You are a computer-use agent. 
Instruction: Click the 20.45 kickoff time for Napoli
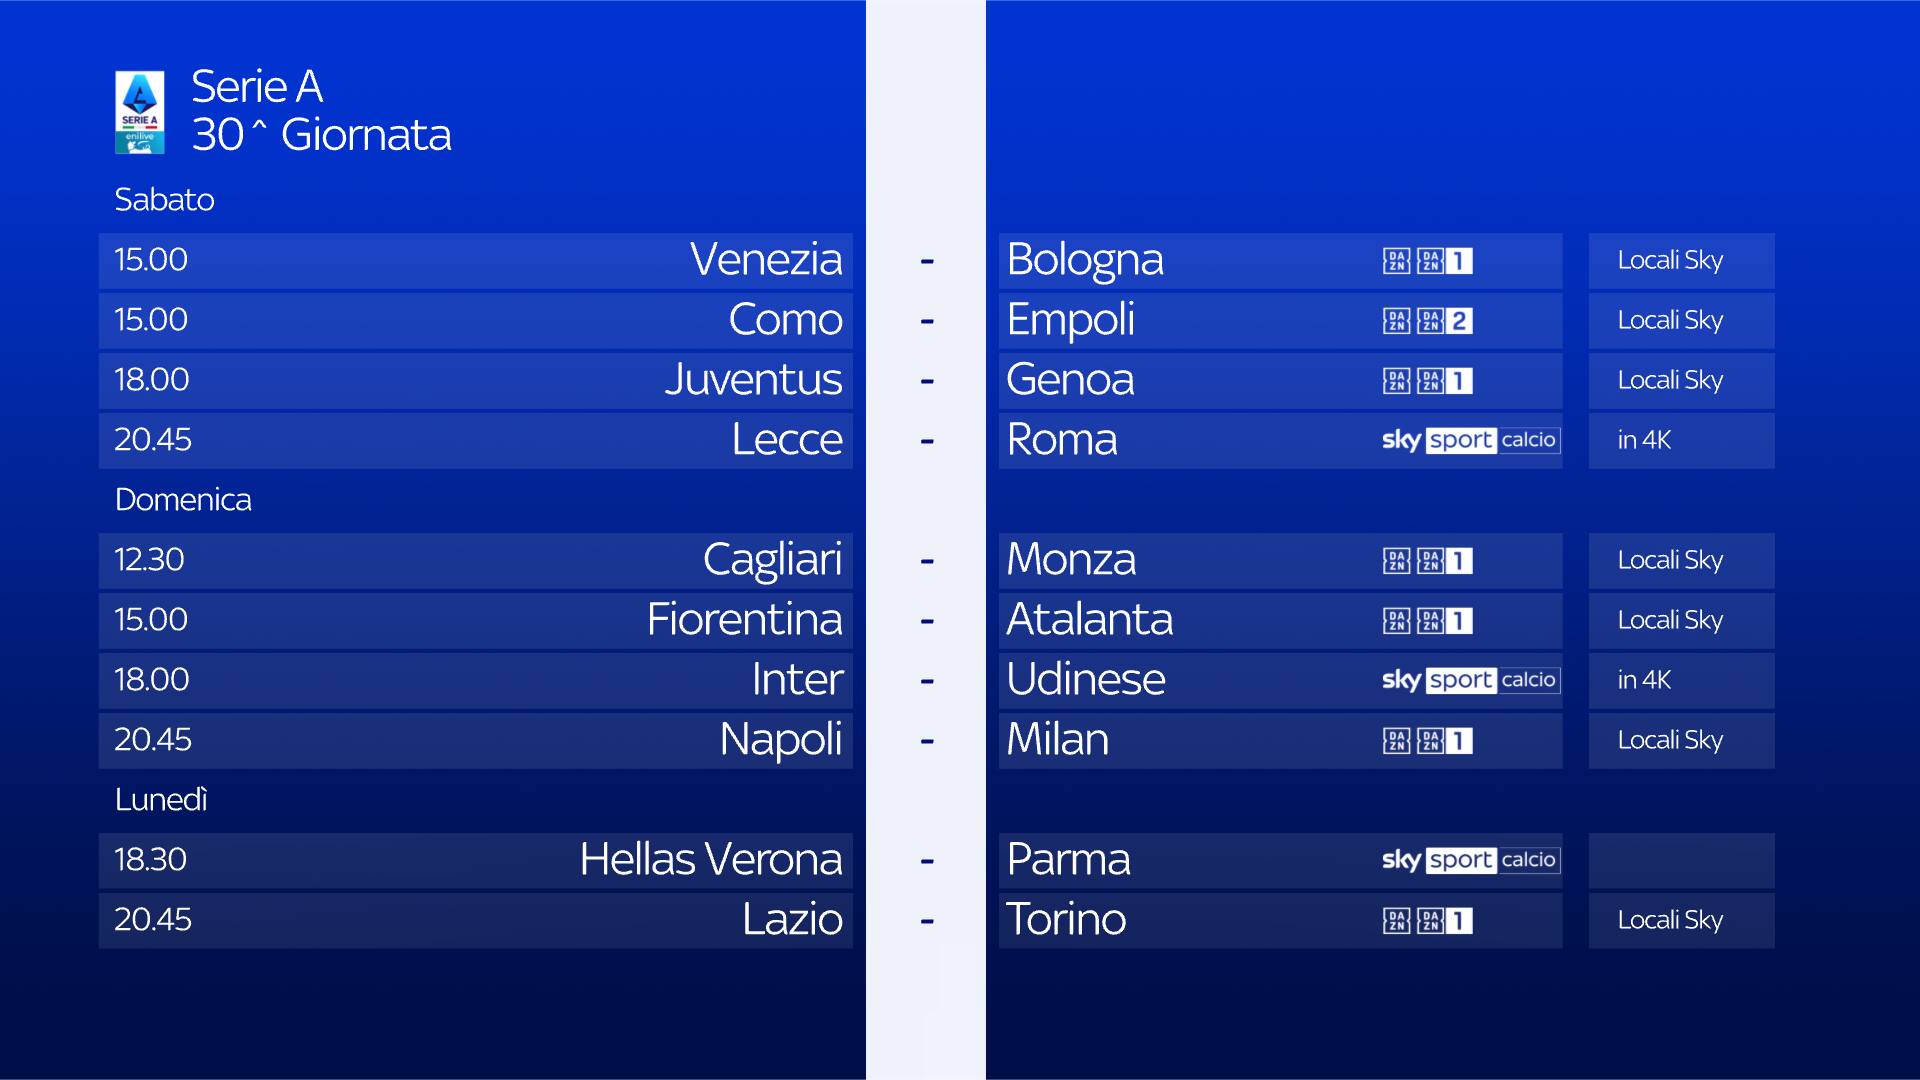[152, 740]
